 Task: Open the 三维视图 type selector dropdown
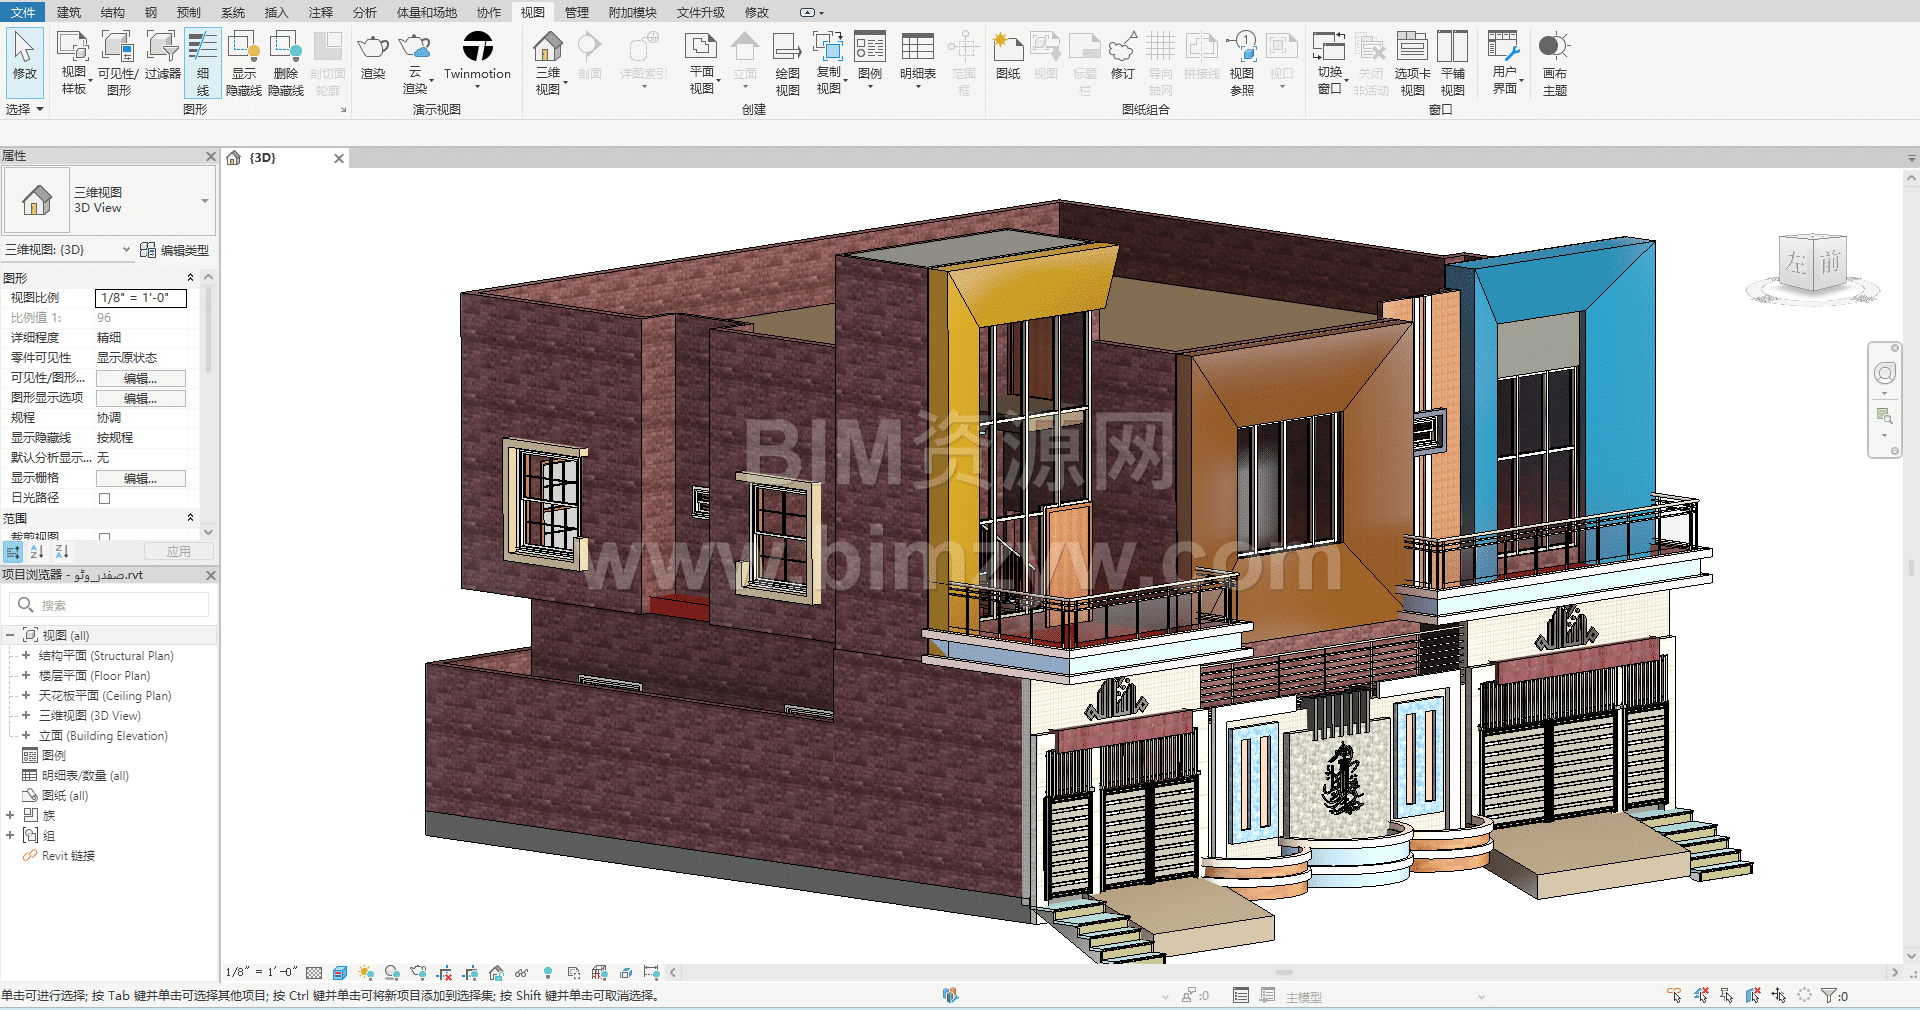pyautogui.click(x=204, y=201)
